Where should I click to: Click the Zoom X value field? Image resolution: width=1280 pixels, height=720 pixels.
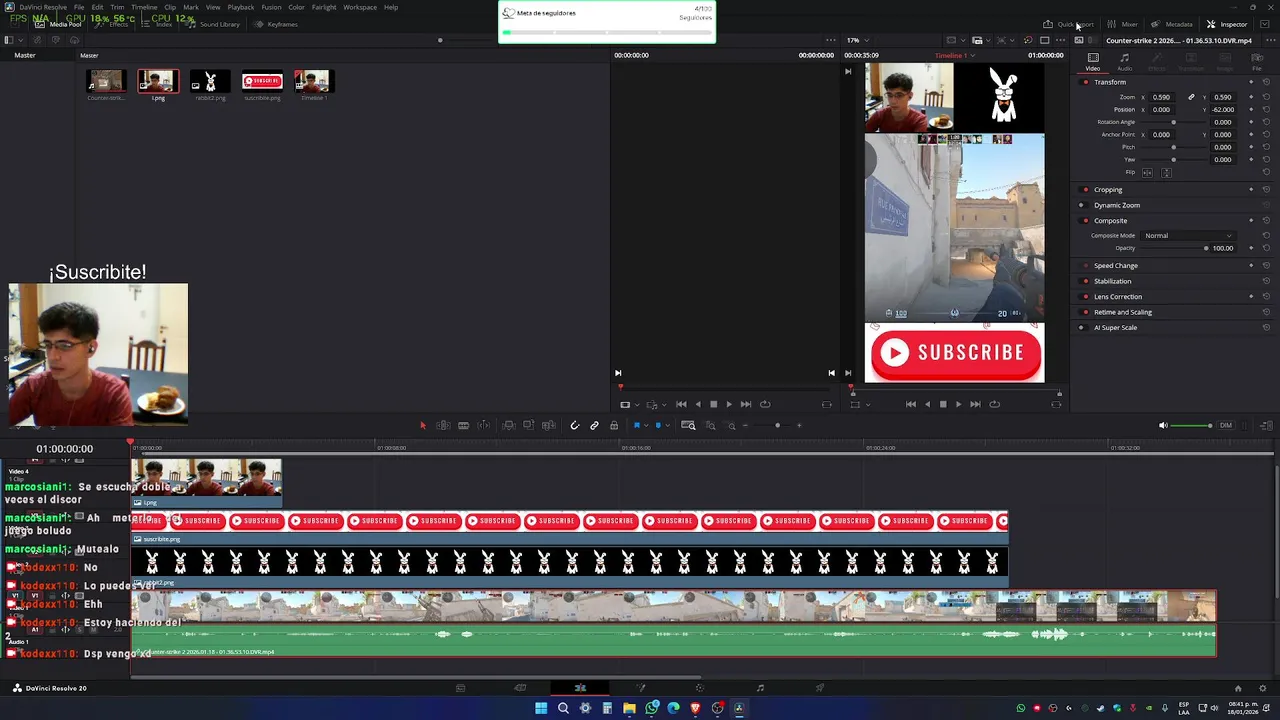pyautogui.click(x=1160, y=97)
